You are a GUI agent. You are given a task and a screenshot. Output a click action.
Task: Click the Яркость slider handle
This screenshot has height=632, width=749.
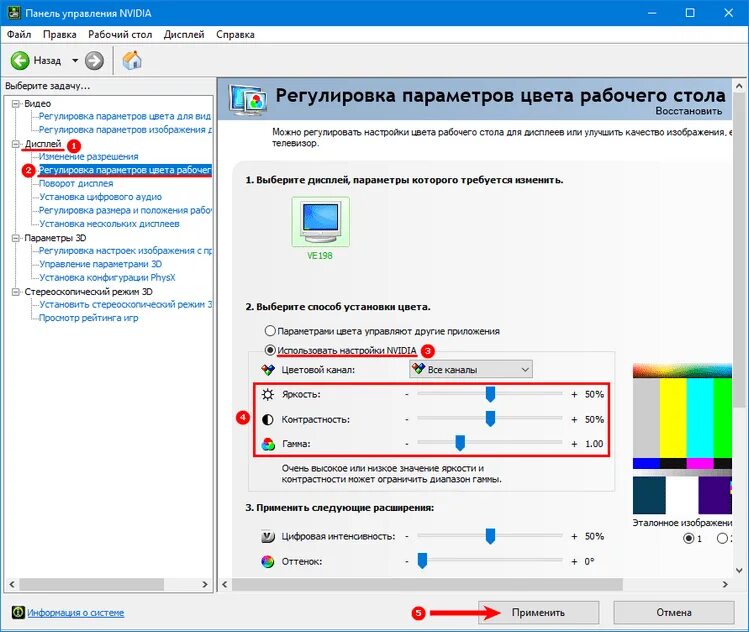pyautogui.click(x=490, y=395)
